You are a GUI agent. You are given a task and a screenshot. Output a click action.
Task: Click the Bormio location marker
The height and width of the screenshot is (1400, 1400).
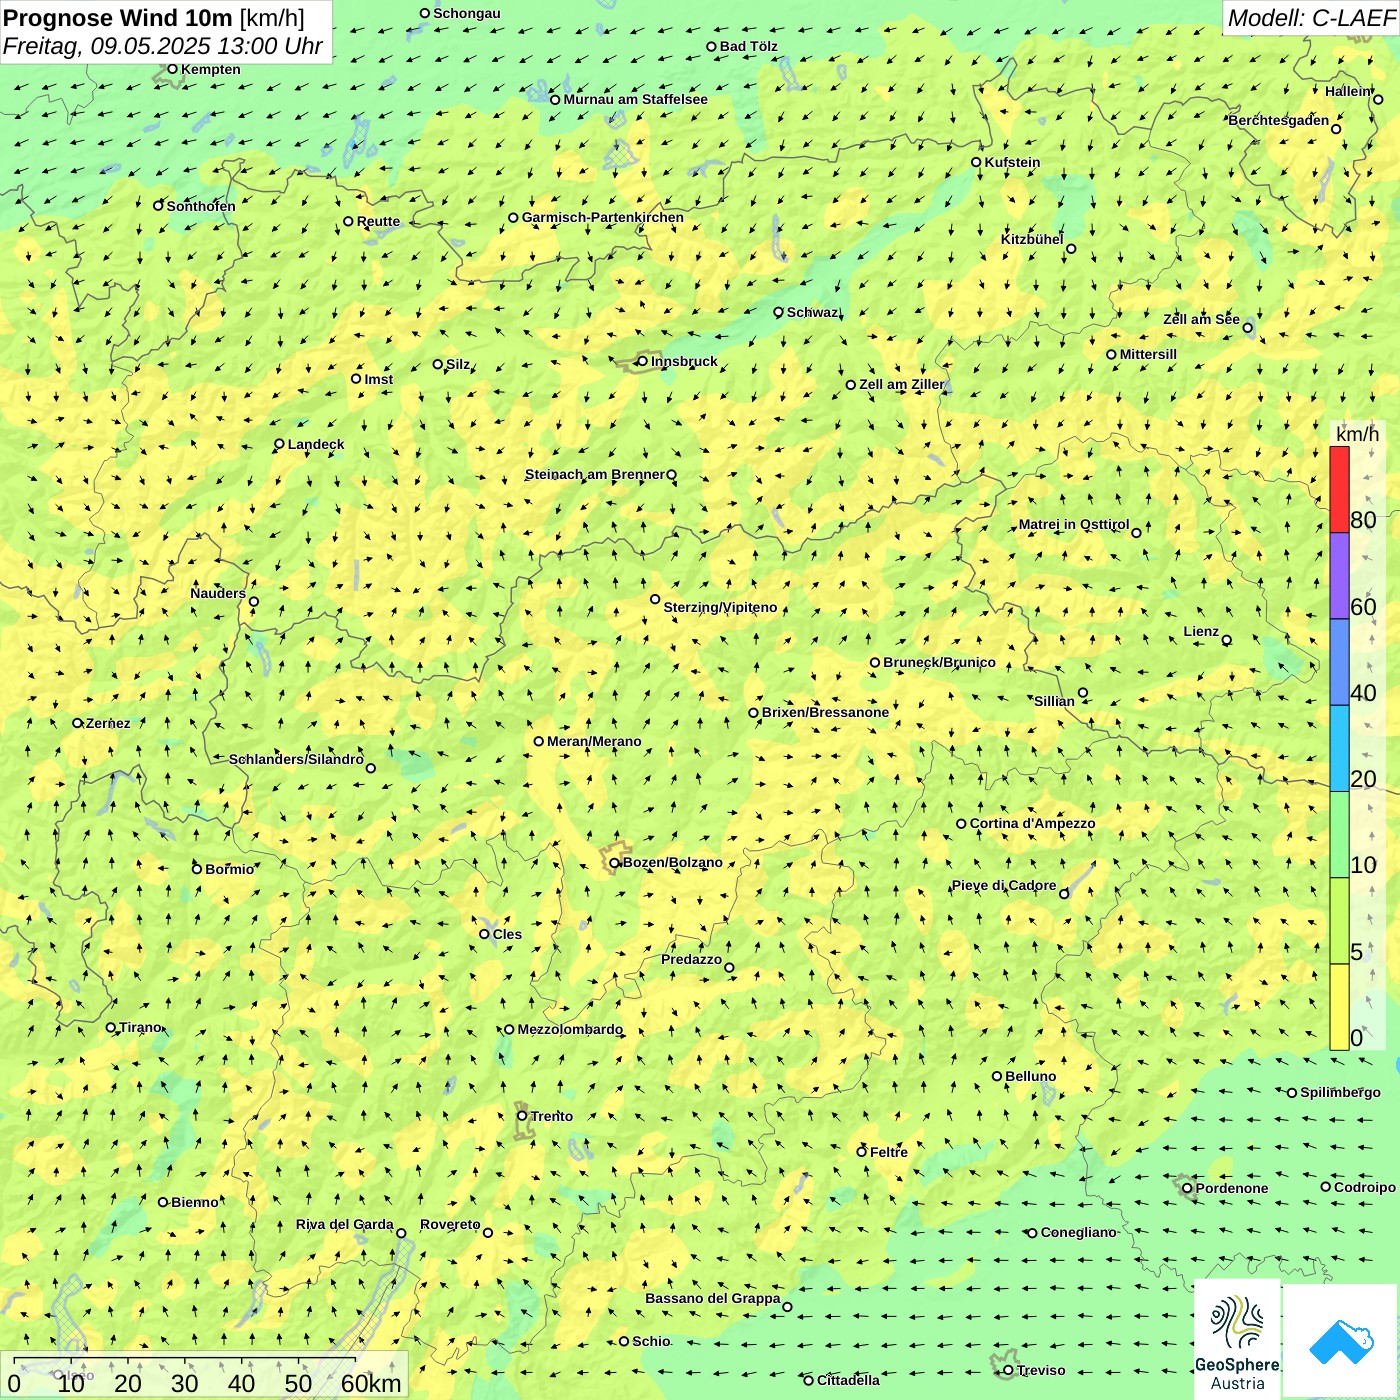pyautogui.click(x=197, y=869)
